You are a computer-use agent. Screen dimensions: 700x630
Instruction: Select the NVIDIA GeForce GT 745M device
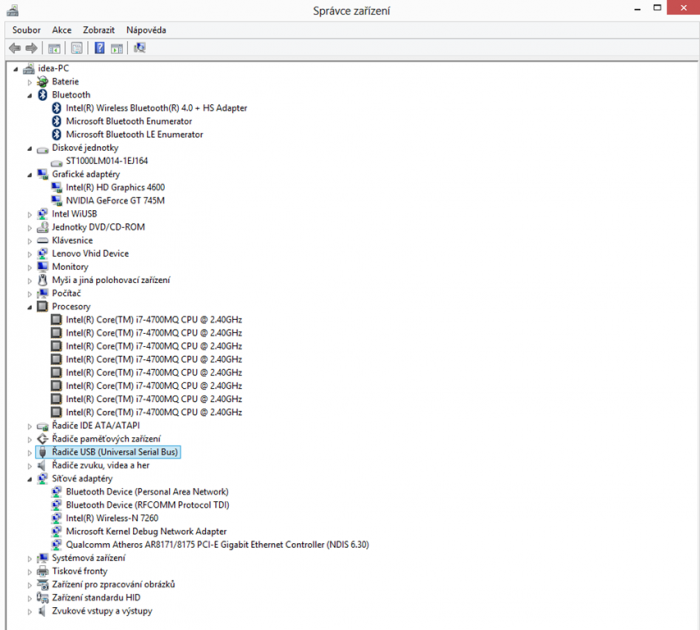tap(115, 200)
